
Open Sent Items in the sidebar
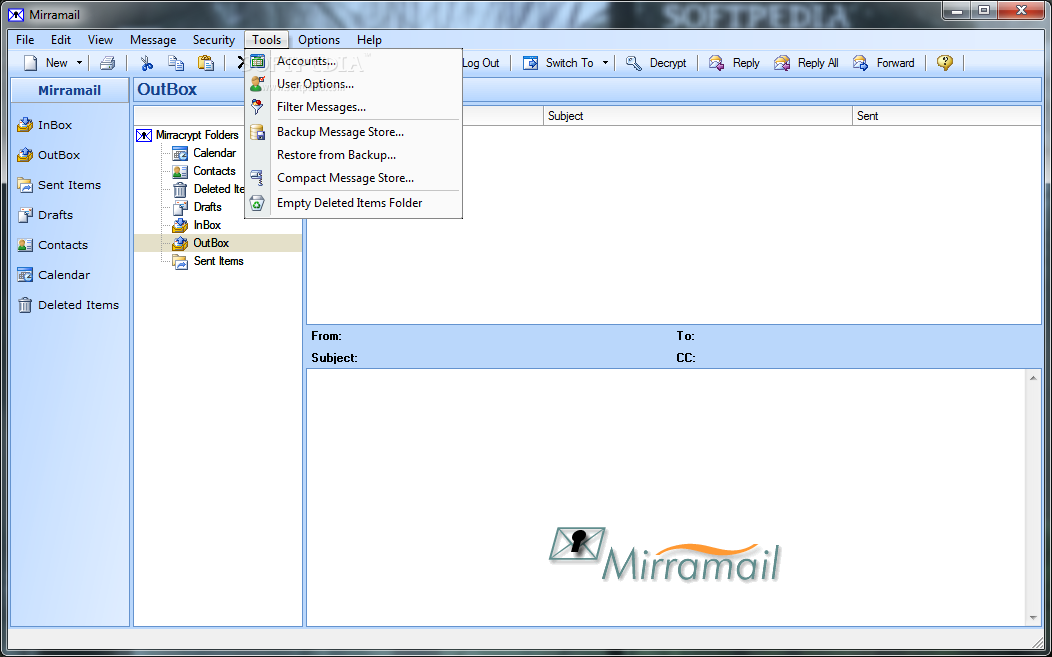pyautogui.click(x=59, y=185)
